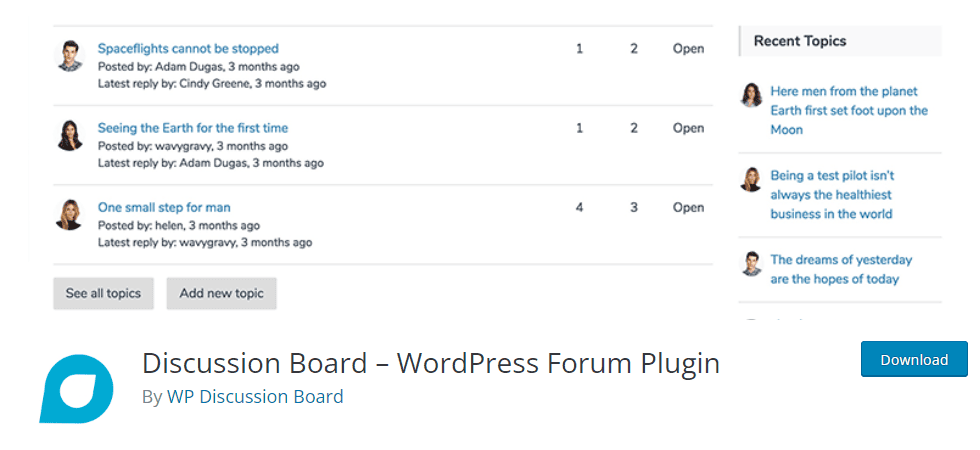This screenshot has width=980, height=450.
Task: Click avatar next to Being a test pilot
Action: pyautogui.click(x=751, y=179)
